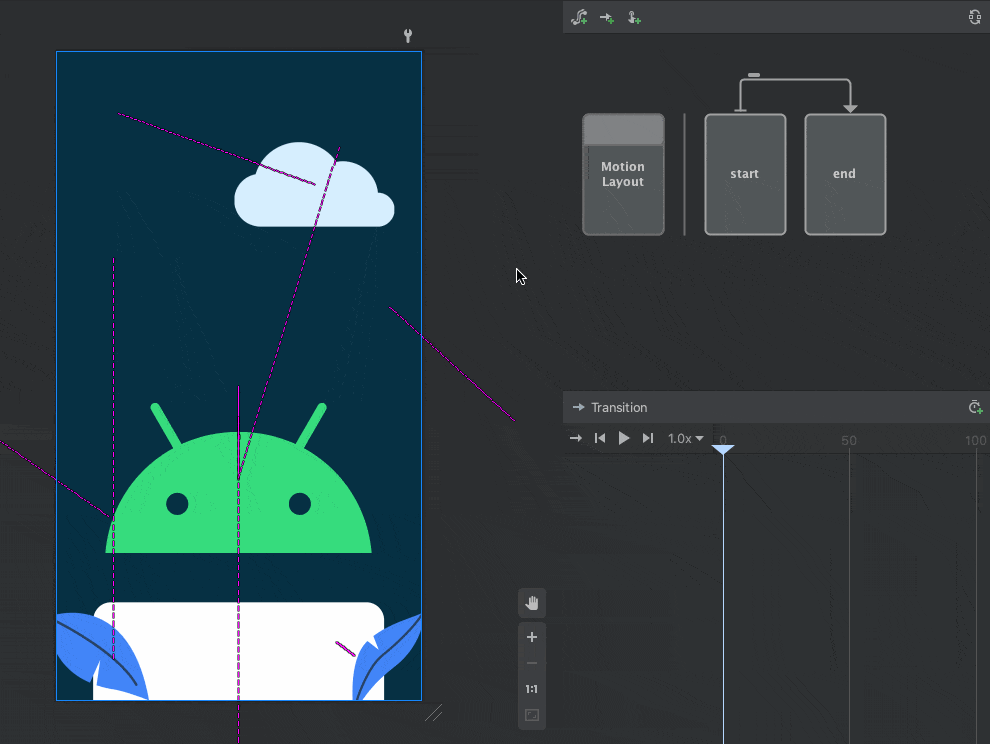990x744 pixels.
Task: Refresh the Motion Editor preview
Action: click(975, 17)
